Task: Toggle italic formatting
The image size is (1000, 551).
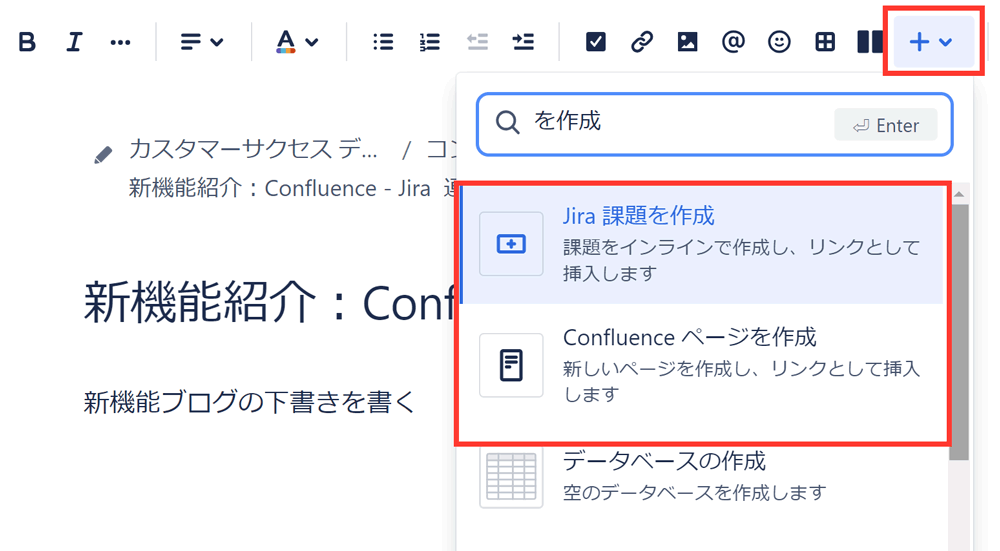Action: tap(74, 42)
